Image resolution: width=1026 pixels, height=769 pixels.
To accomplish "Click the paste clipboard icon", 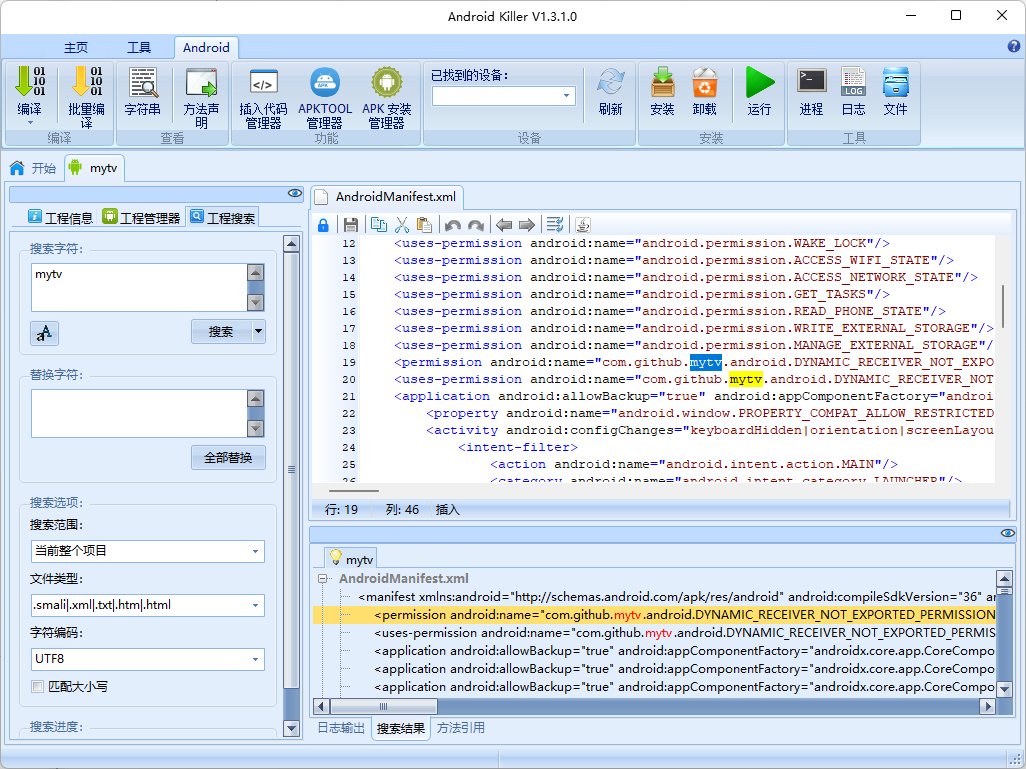I will (424, 224).
